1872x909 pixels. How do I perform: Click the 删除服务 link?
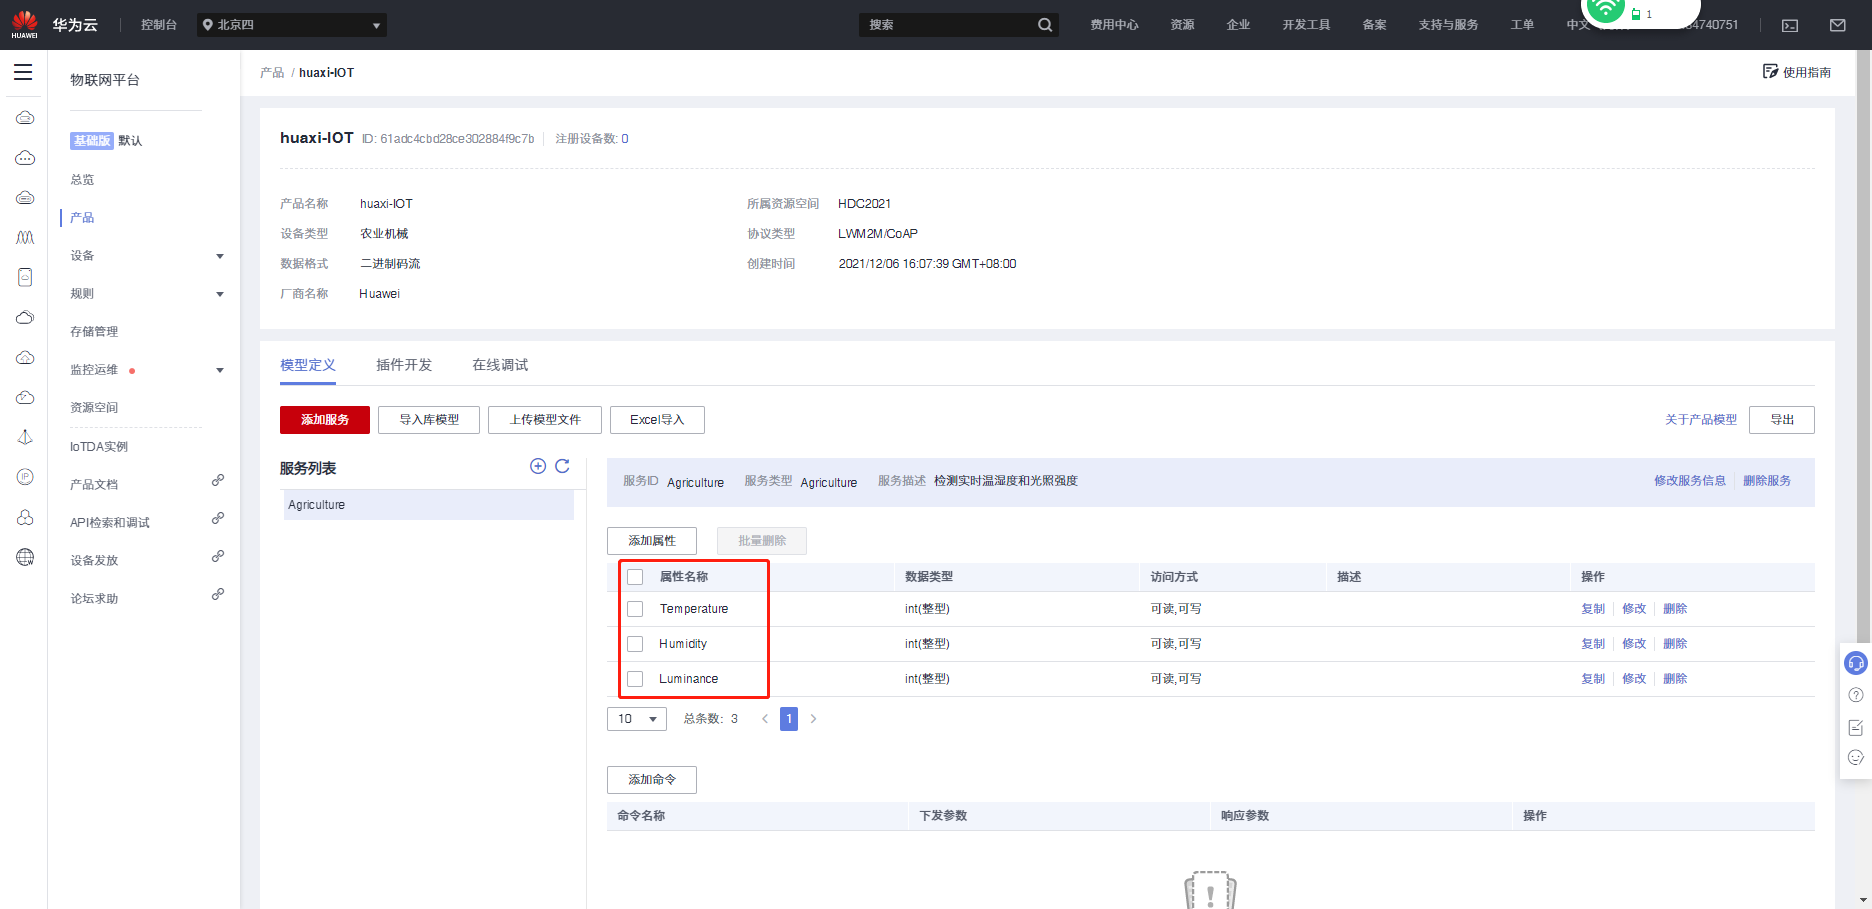(x=1767, y=481)
